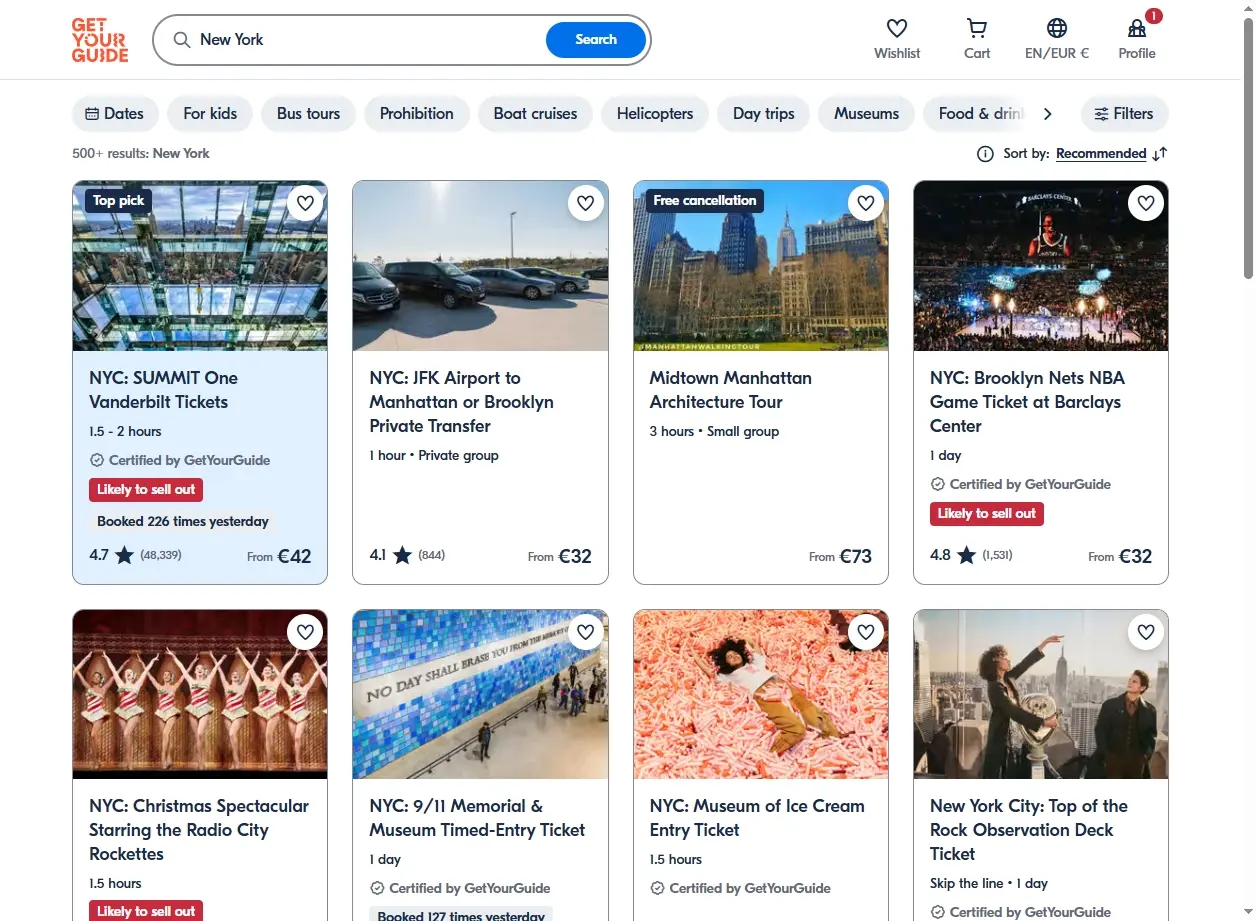
Task: Select the Boat cruises filter chip
Action: [535, 114]
